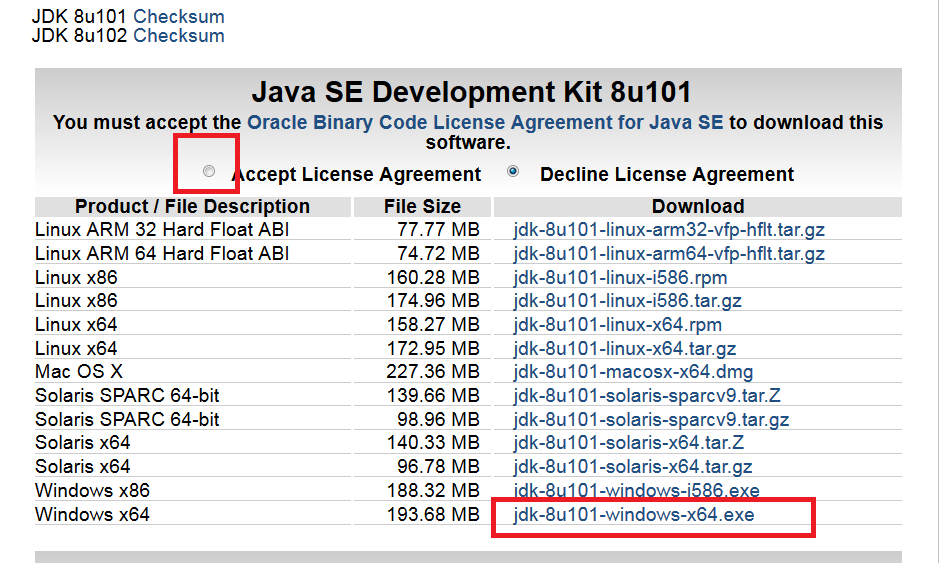Click the 174.96 MB file size
943x563 pixels.
[433, 300]
